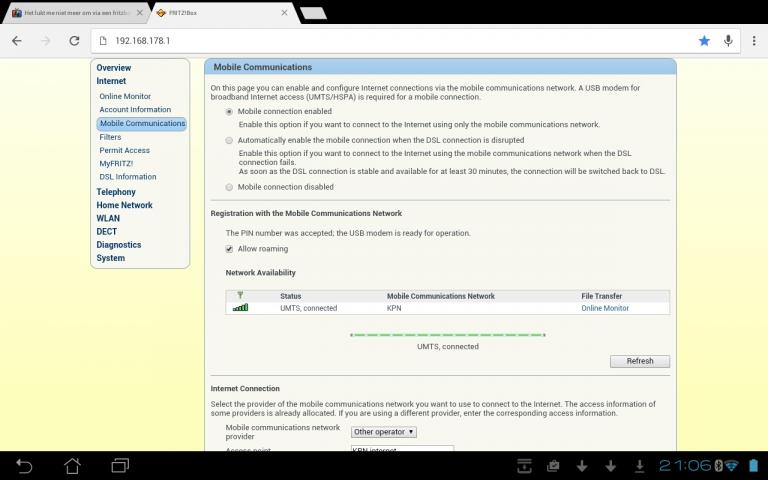Tap the File Transfer column header
This screenshot has height=480, width=768.
pos(601,296)
